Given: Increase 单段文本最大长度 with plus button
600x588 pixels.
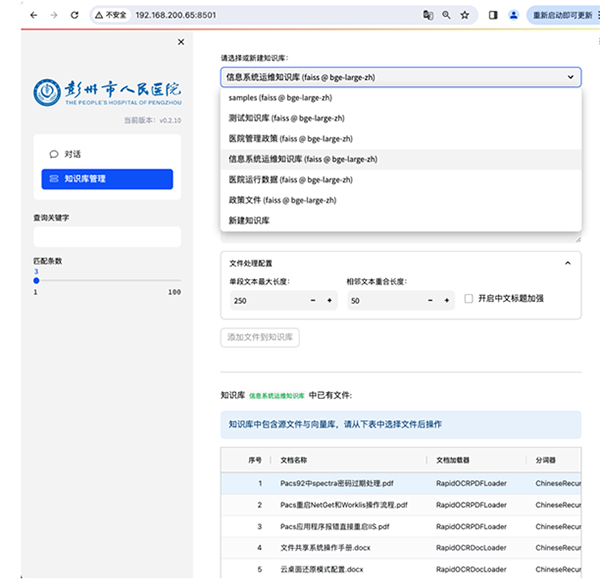Looking at the screenshot, I should tap(330, 300).
